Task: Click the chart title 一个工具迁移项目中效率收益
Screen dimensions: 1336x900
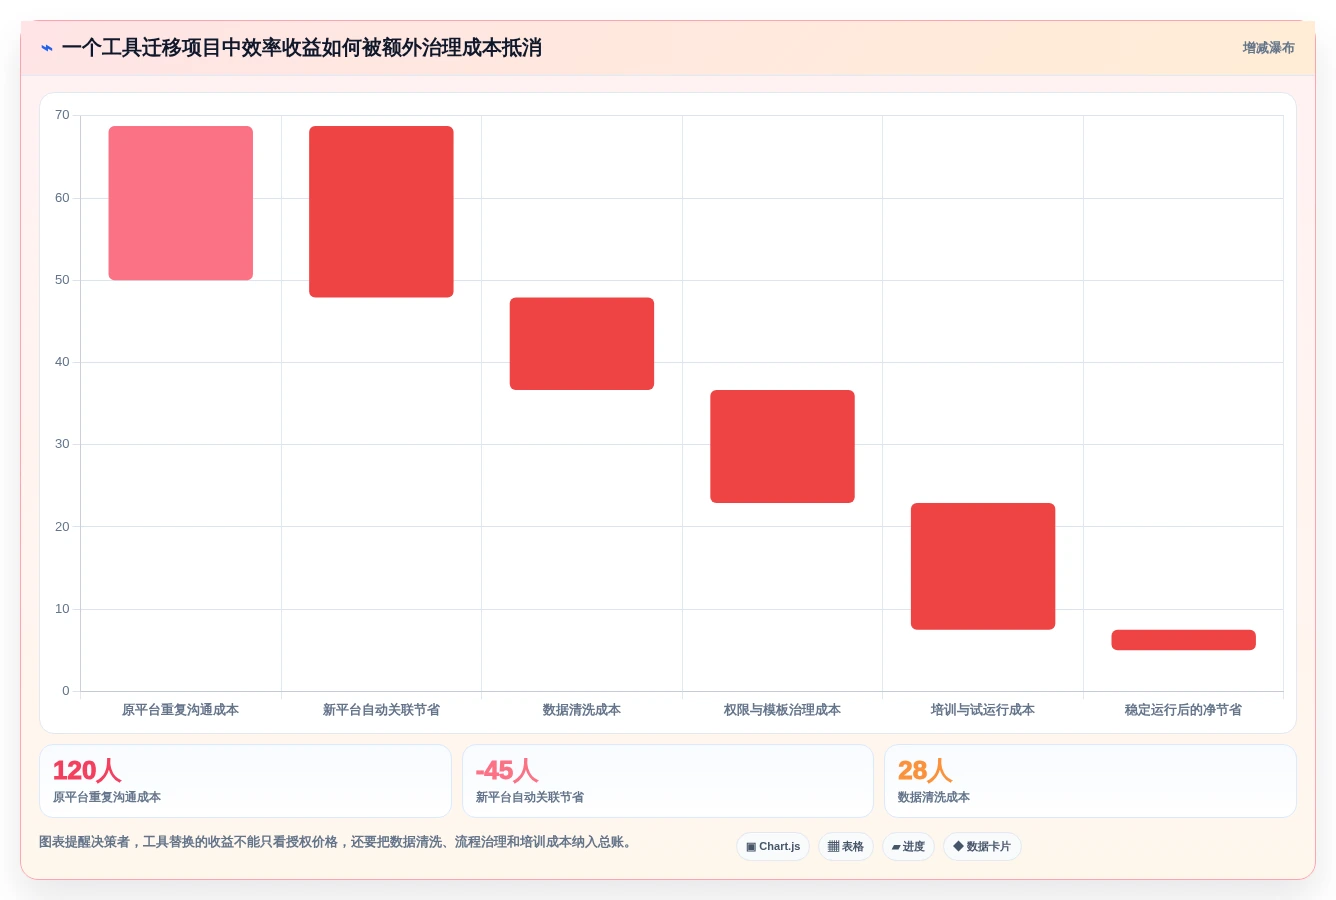Action: pyautogui.click(x=302, y=48)
